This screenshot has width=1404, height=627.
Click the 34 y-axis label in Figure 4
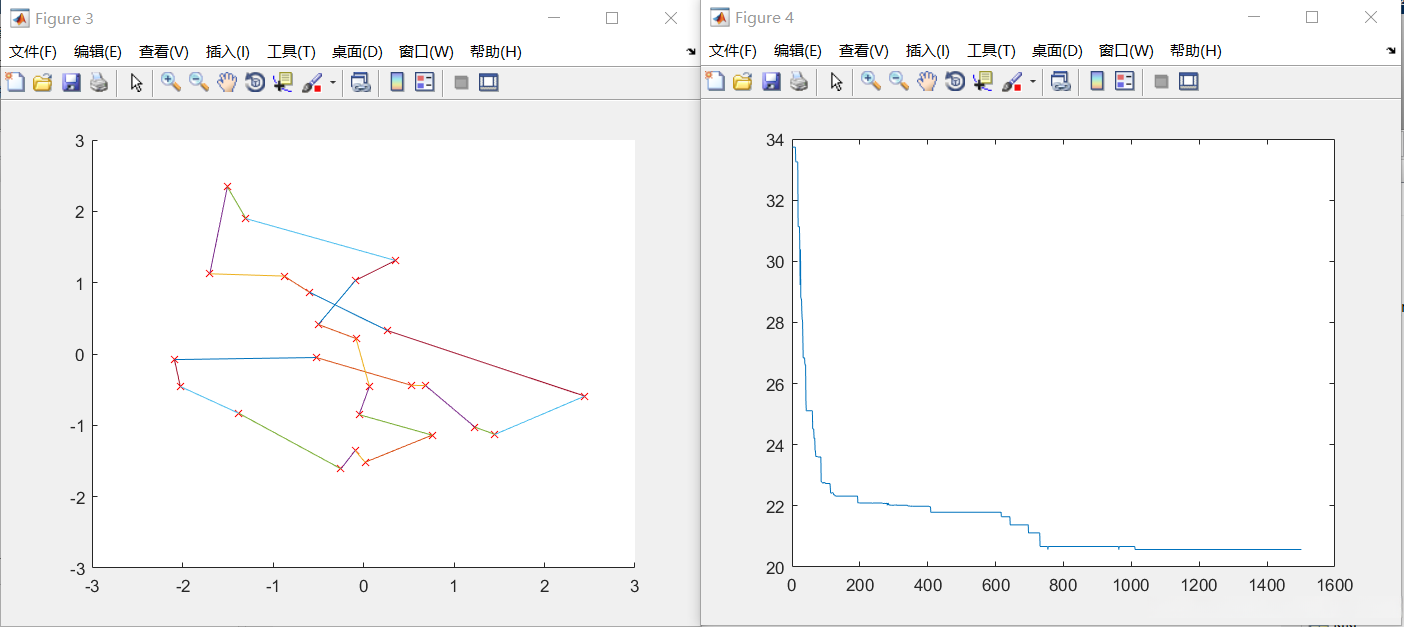[774, 140]
